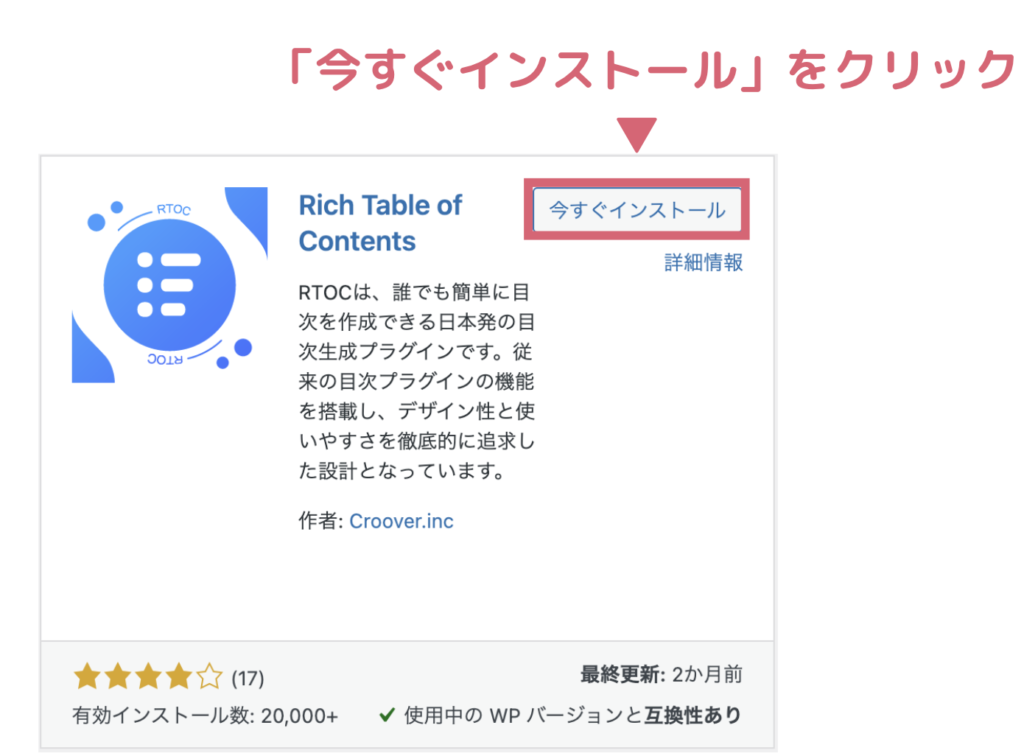1024x756 pixels.
Task: Open the 詳細情報 link
Action: click(x=703, y=262)
